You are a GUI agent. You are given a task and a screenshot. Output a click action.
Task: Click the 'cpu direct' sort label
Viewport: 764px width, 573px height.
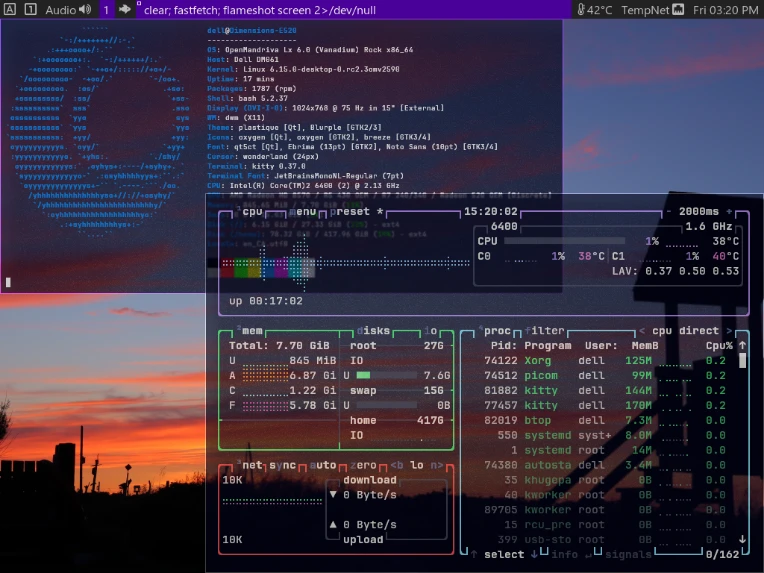point(685,331)
